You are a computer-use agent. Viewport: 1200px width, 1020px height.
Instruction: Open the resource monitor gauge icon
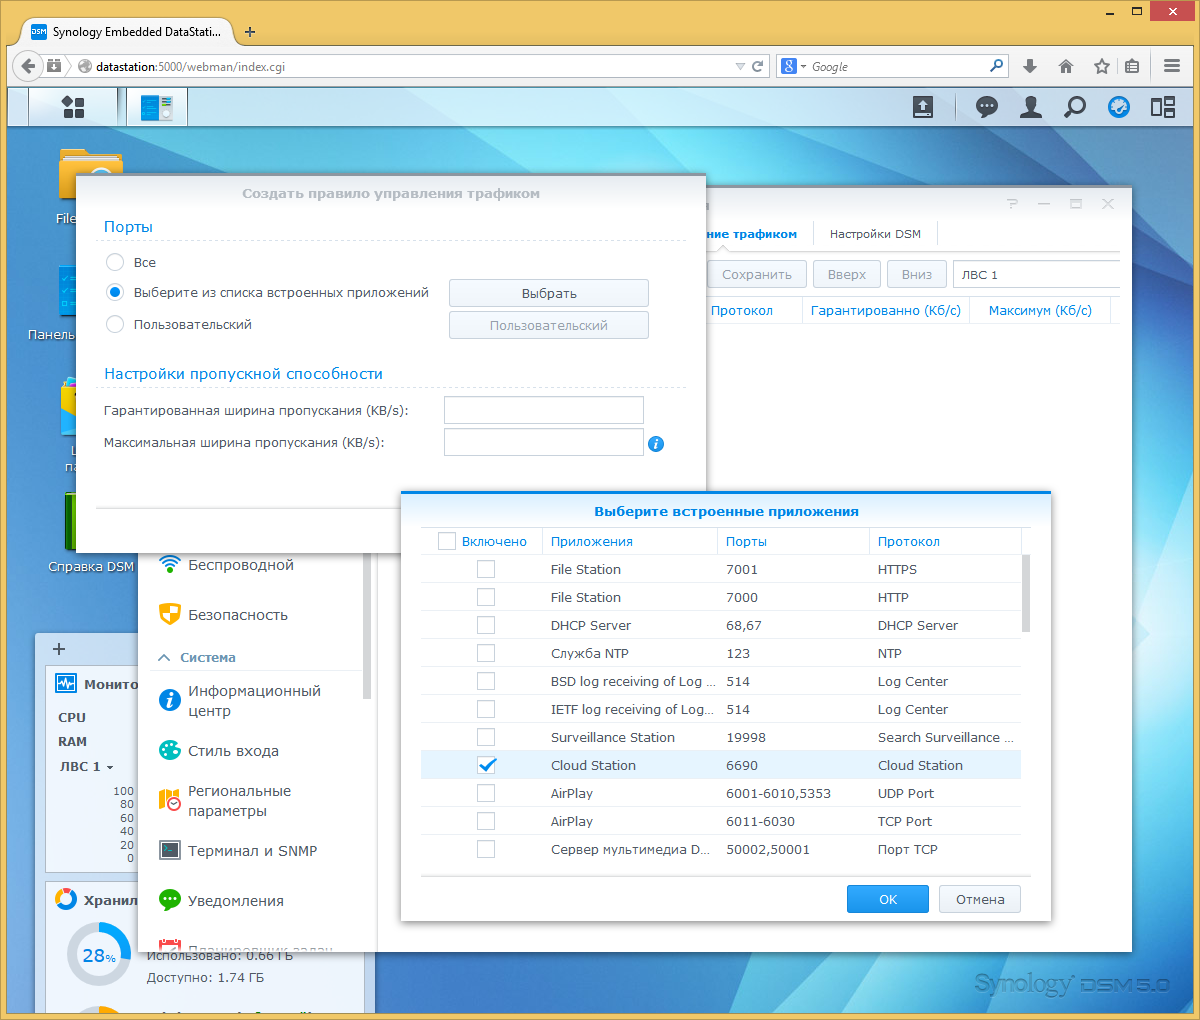coord(1119,107)
